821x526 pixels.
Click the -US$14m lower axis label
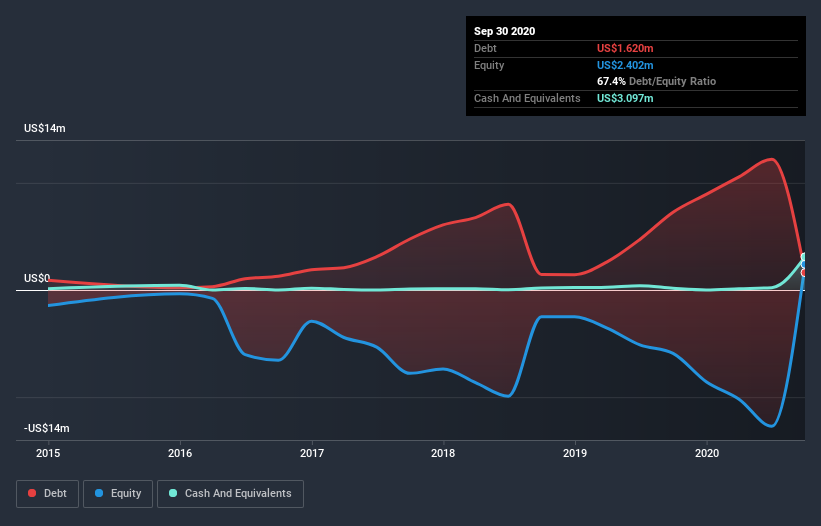47,428
